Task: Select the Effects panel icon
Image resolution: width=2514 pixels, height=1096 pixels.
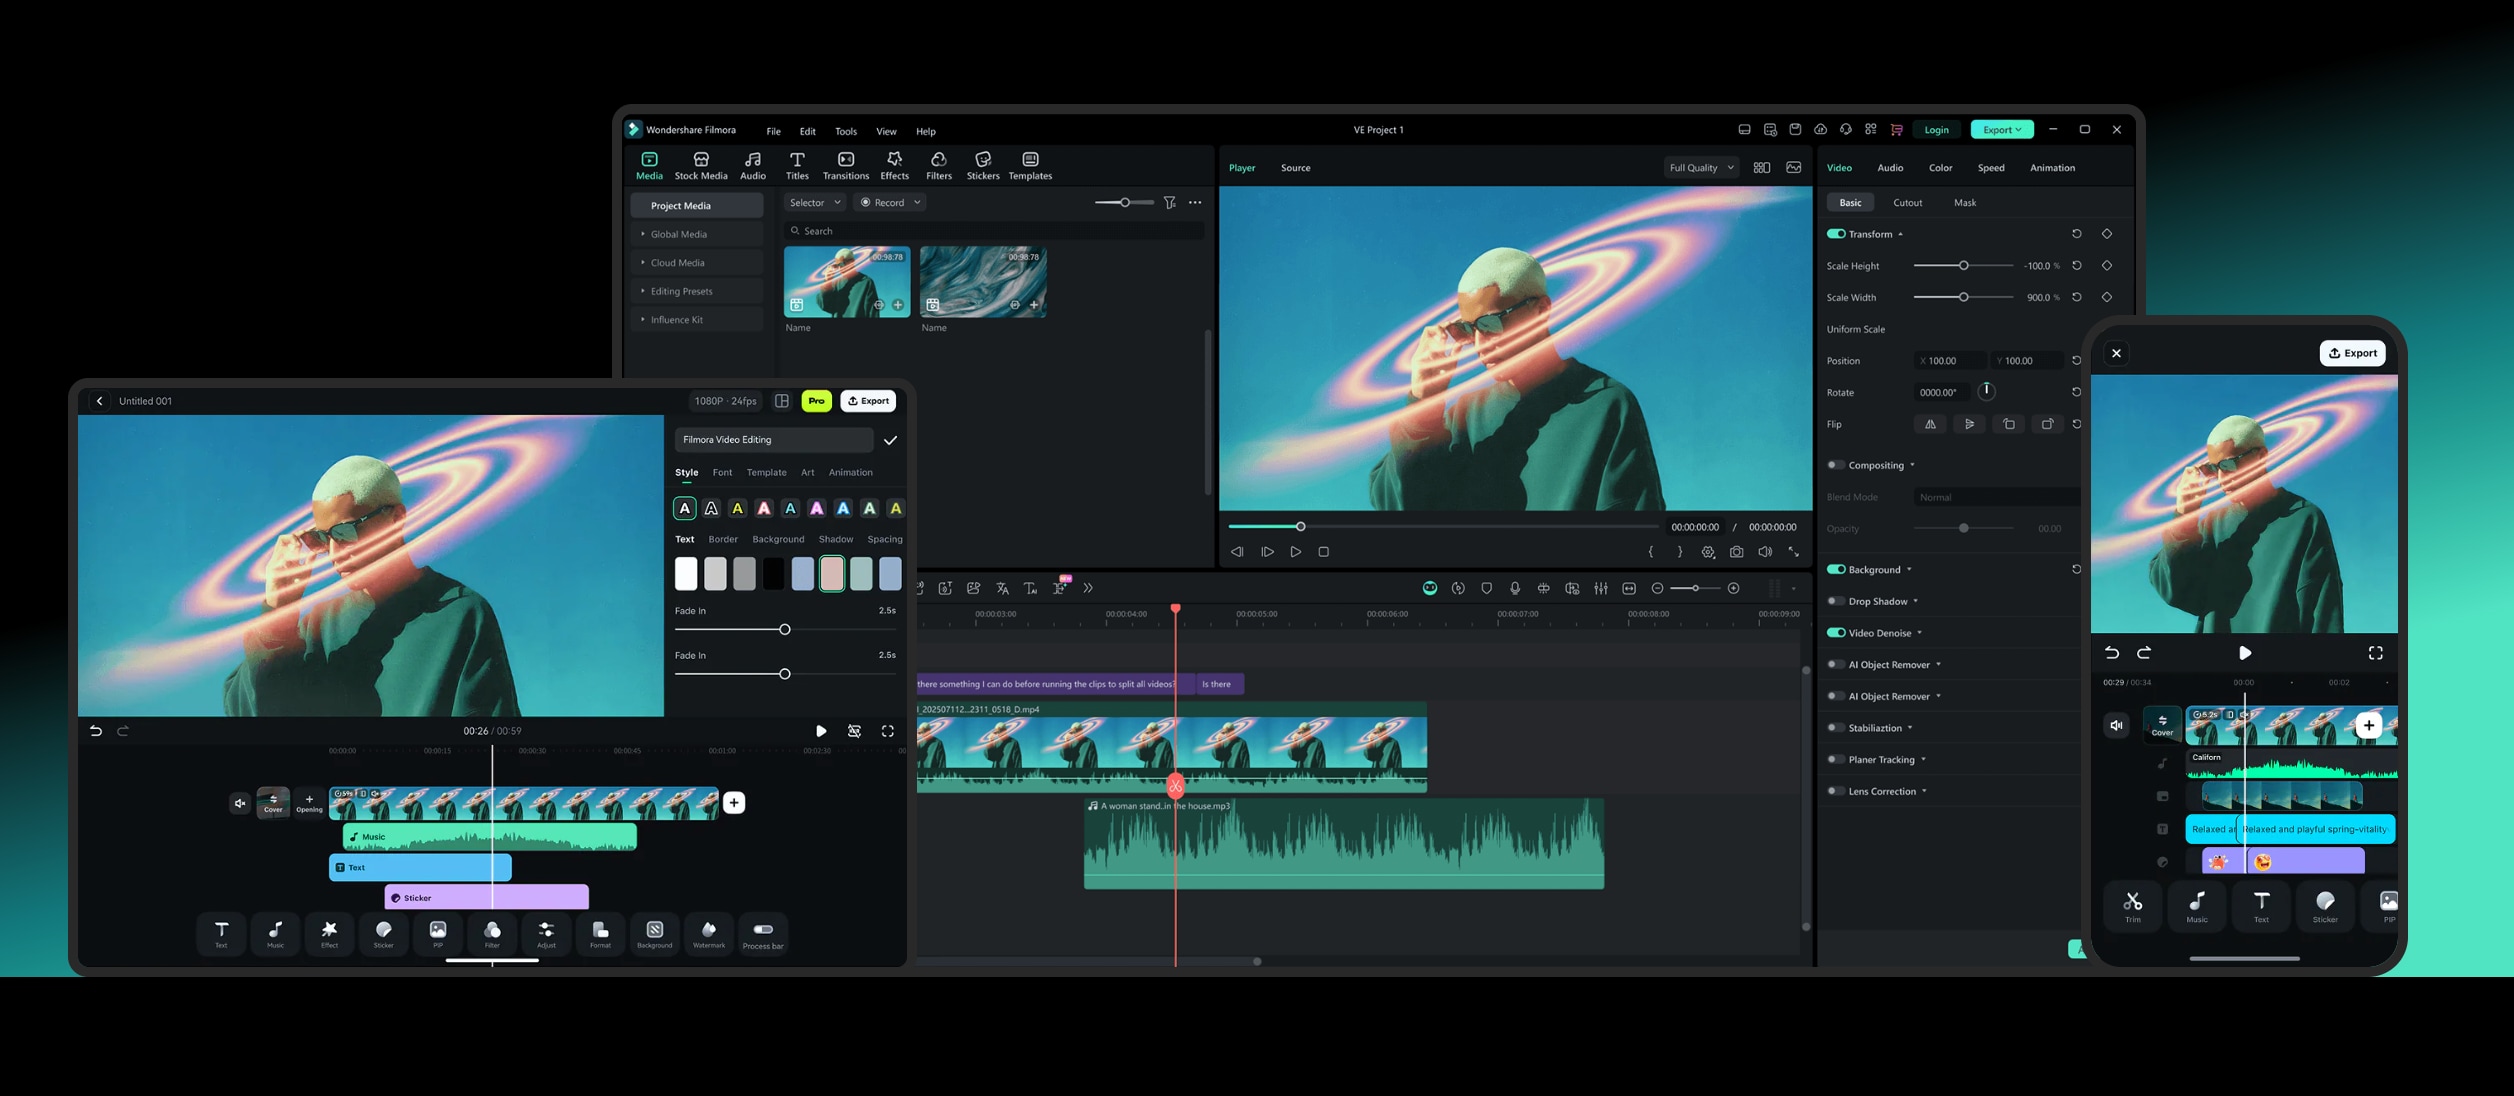Action: click(894, 165)
